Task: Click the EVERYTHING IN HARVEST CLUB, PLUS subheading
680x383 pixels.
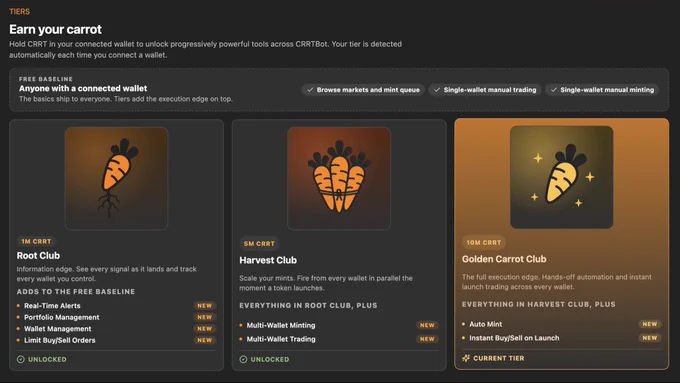Action: (x=539, y=304)
